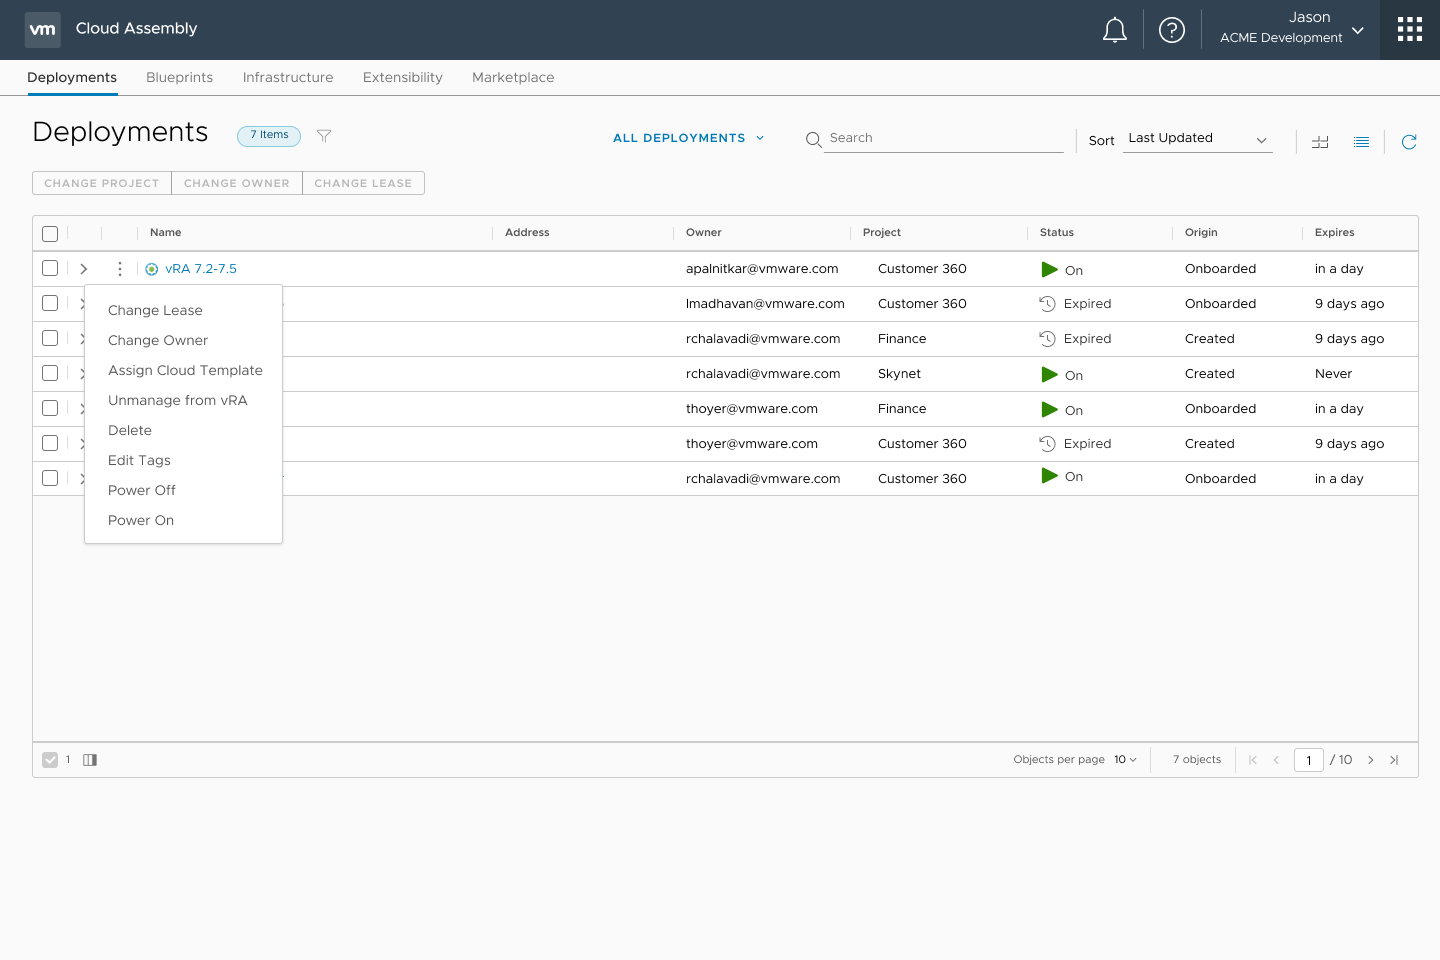Open the Sort Last Updated dropdown
The width and height of the screenshot is (1440, 960).
(x=1197, y=139)
